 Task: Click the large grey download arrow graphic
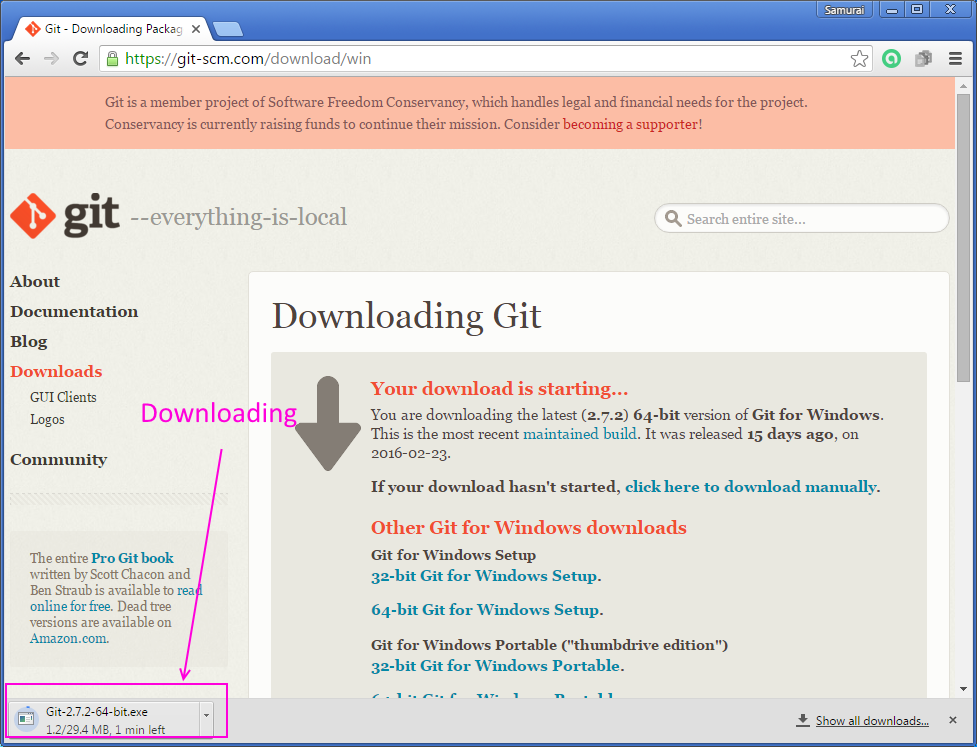328,423
